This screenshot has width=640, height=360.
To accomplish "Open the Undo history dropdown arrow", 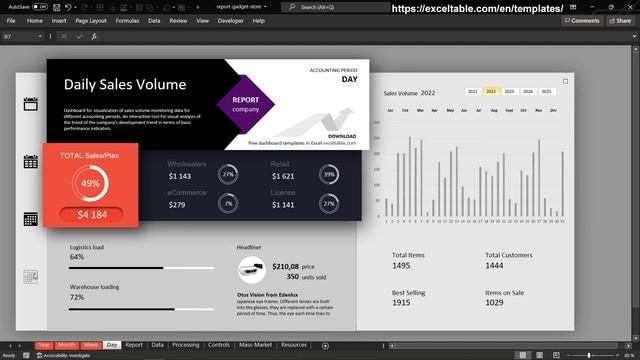I will click(76, 7).
